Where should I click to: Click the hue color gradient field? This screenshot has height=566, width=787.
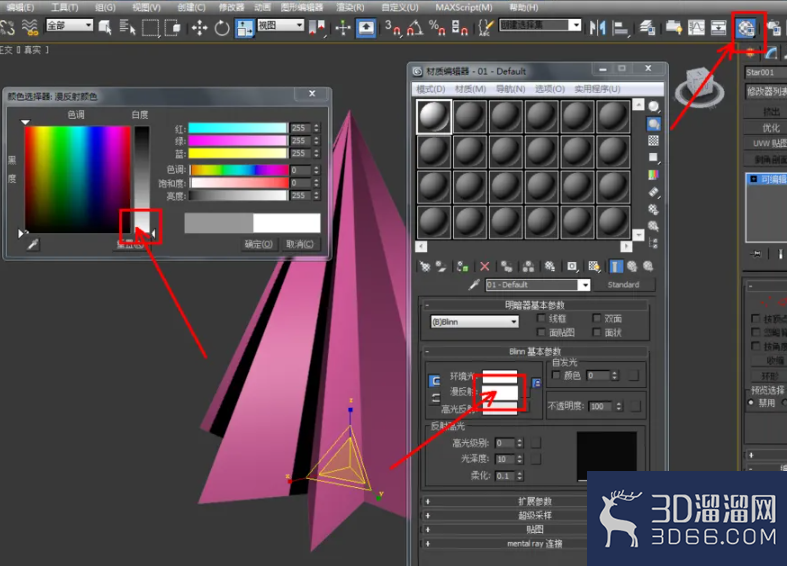(78, 179)
